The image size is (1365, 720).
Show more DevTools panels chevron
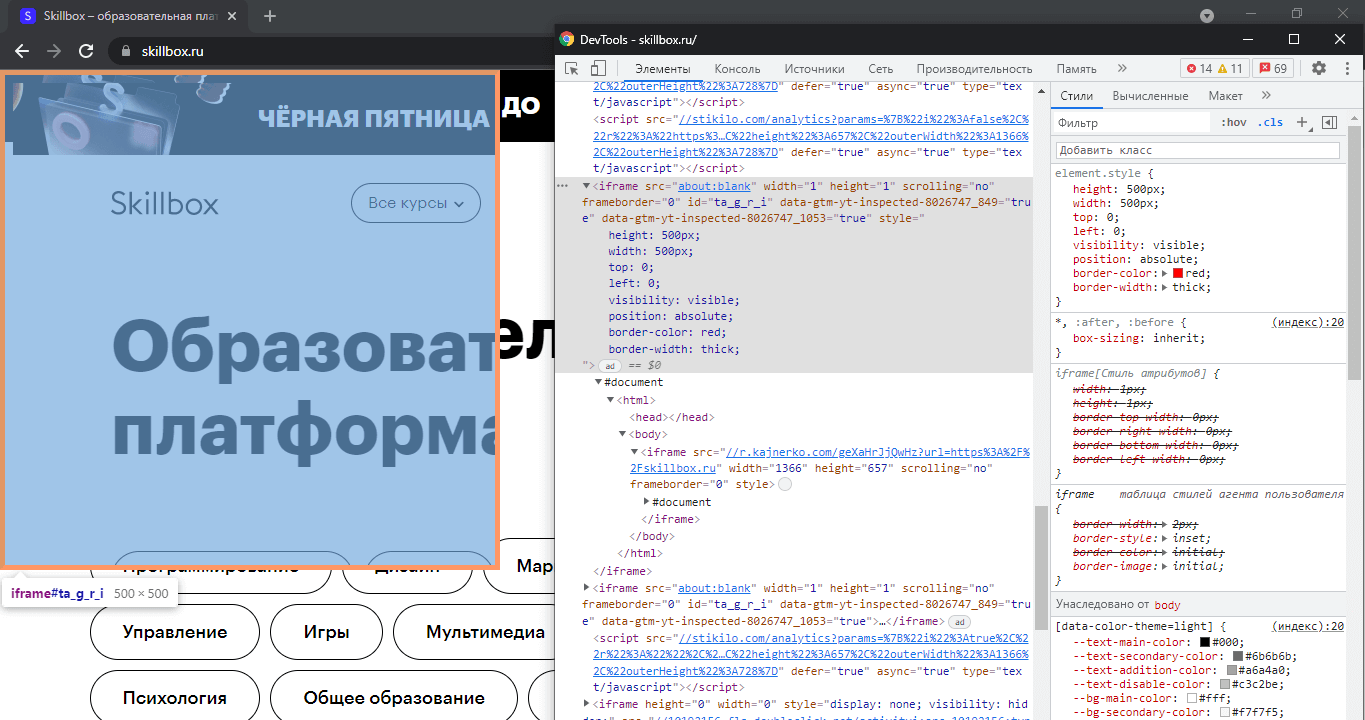coord(1122,68)
